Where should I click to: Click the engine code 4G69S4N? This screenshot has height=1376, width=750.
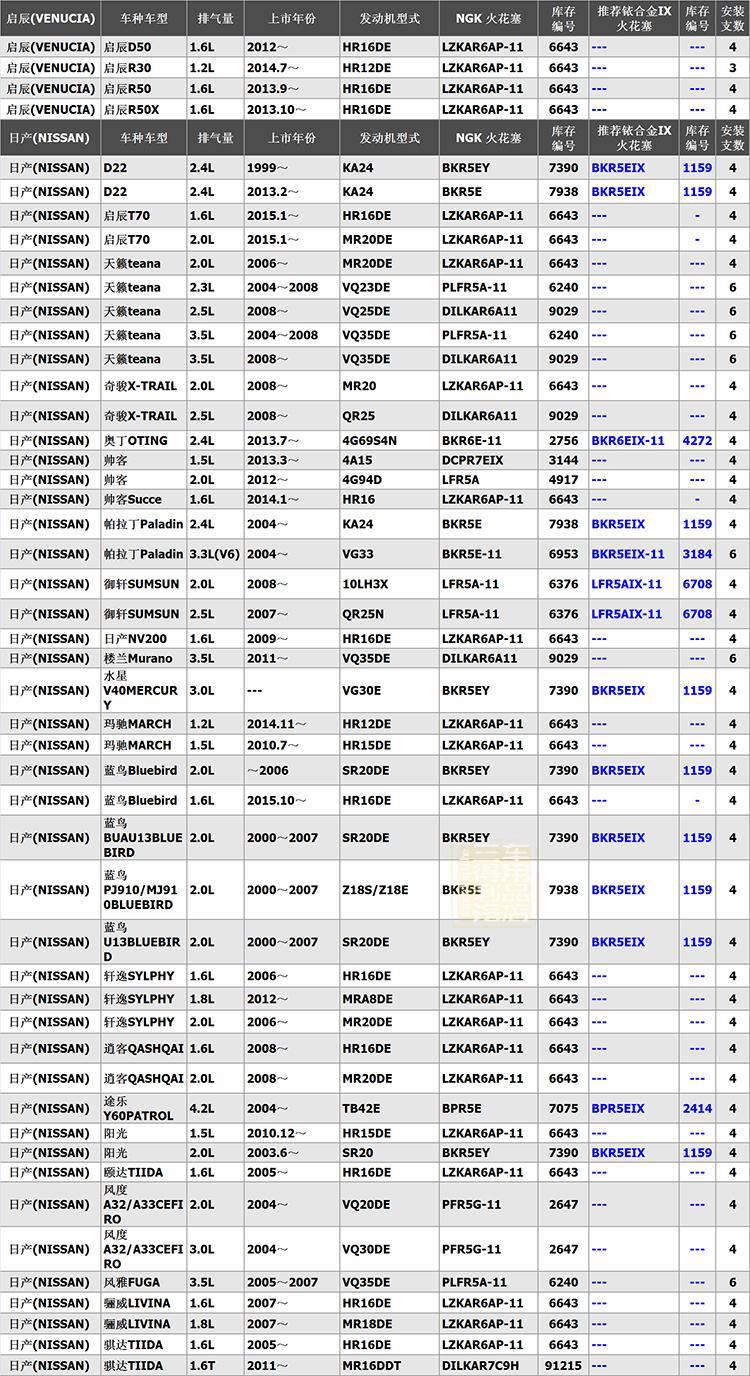click(x=370, y=441)
